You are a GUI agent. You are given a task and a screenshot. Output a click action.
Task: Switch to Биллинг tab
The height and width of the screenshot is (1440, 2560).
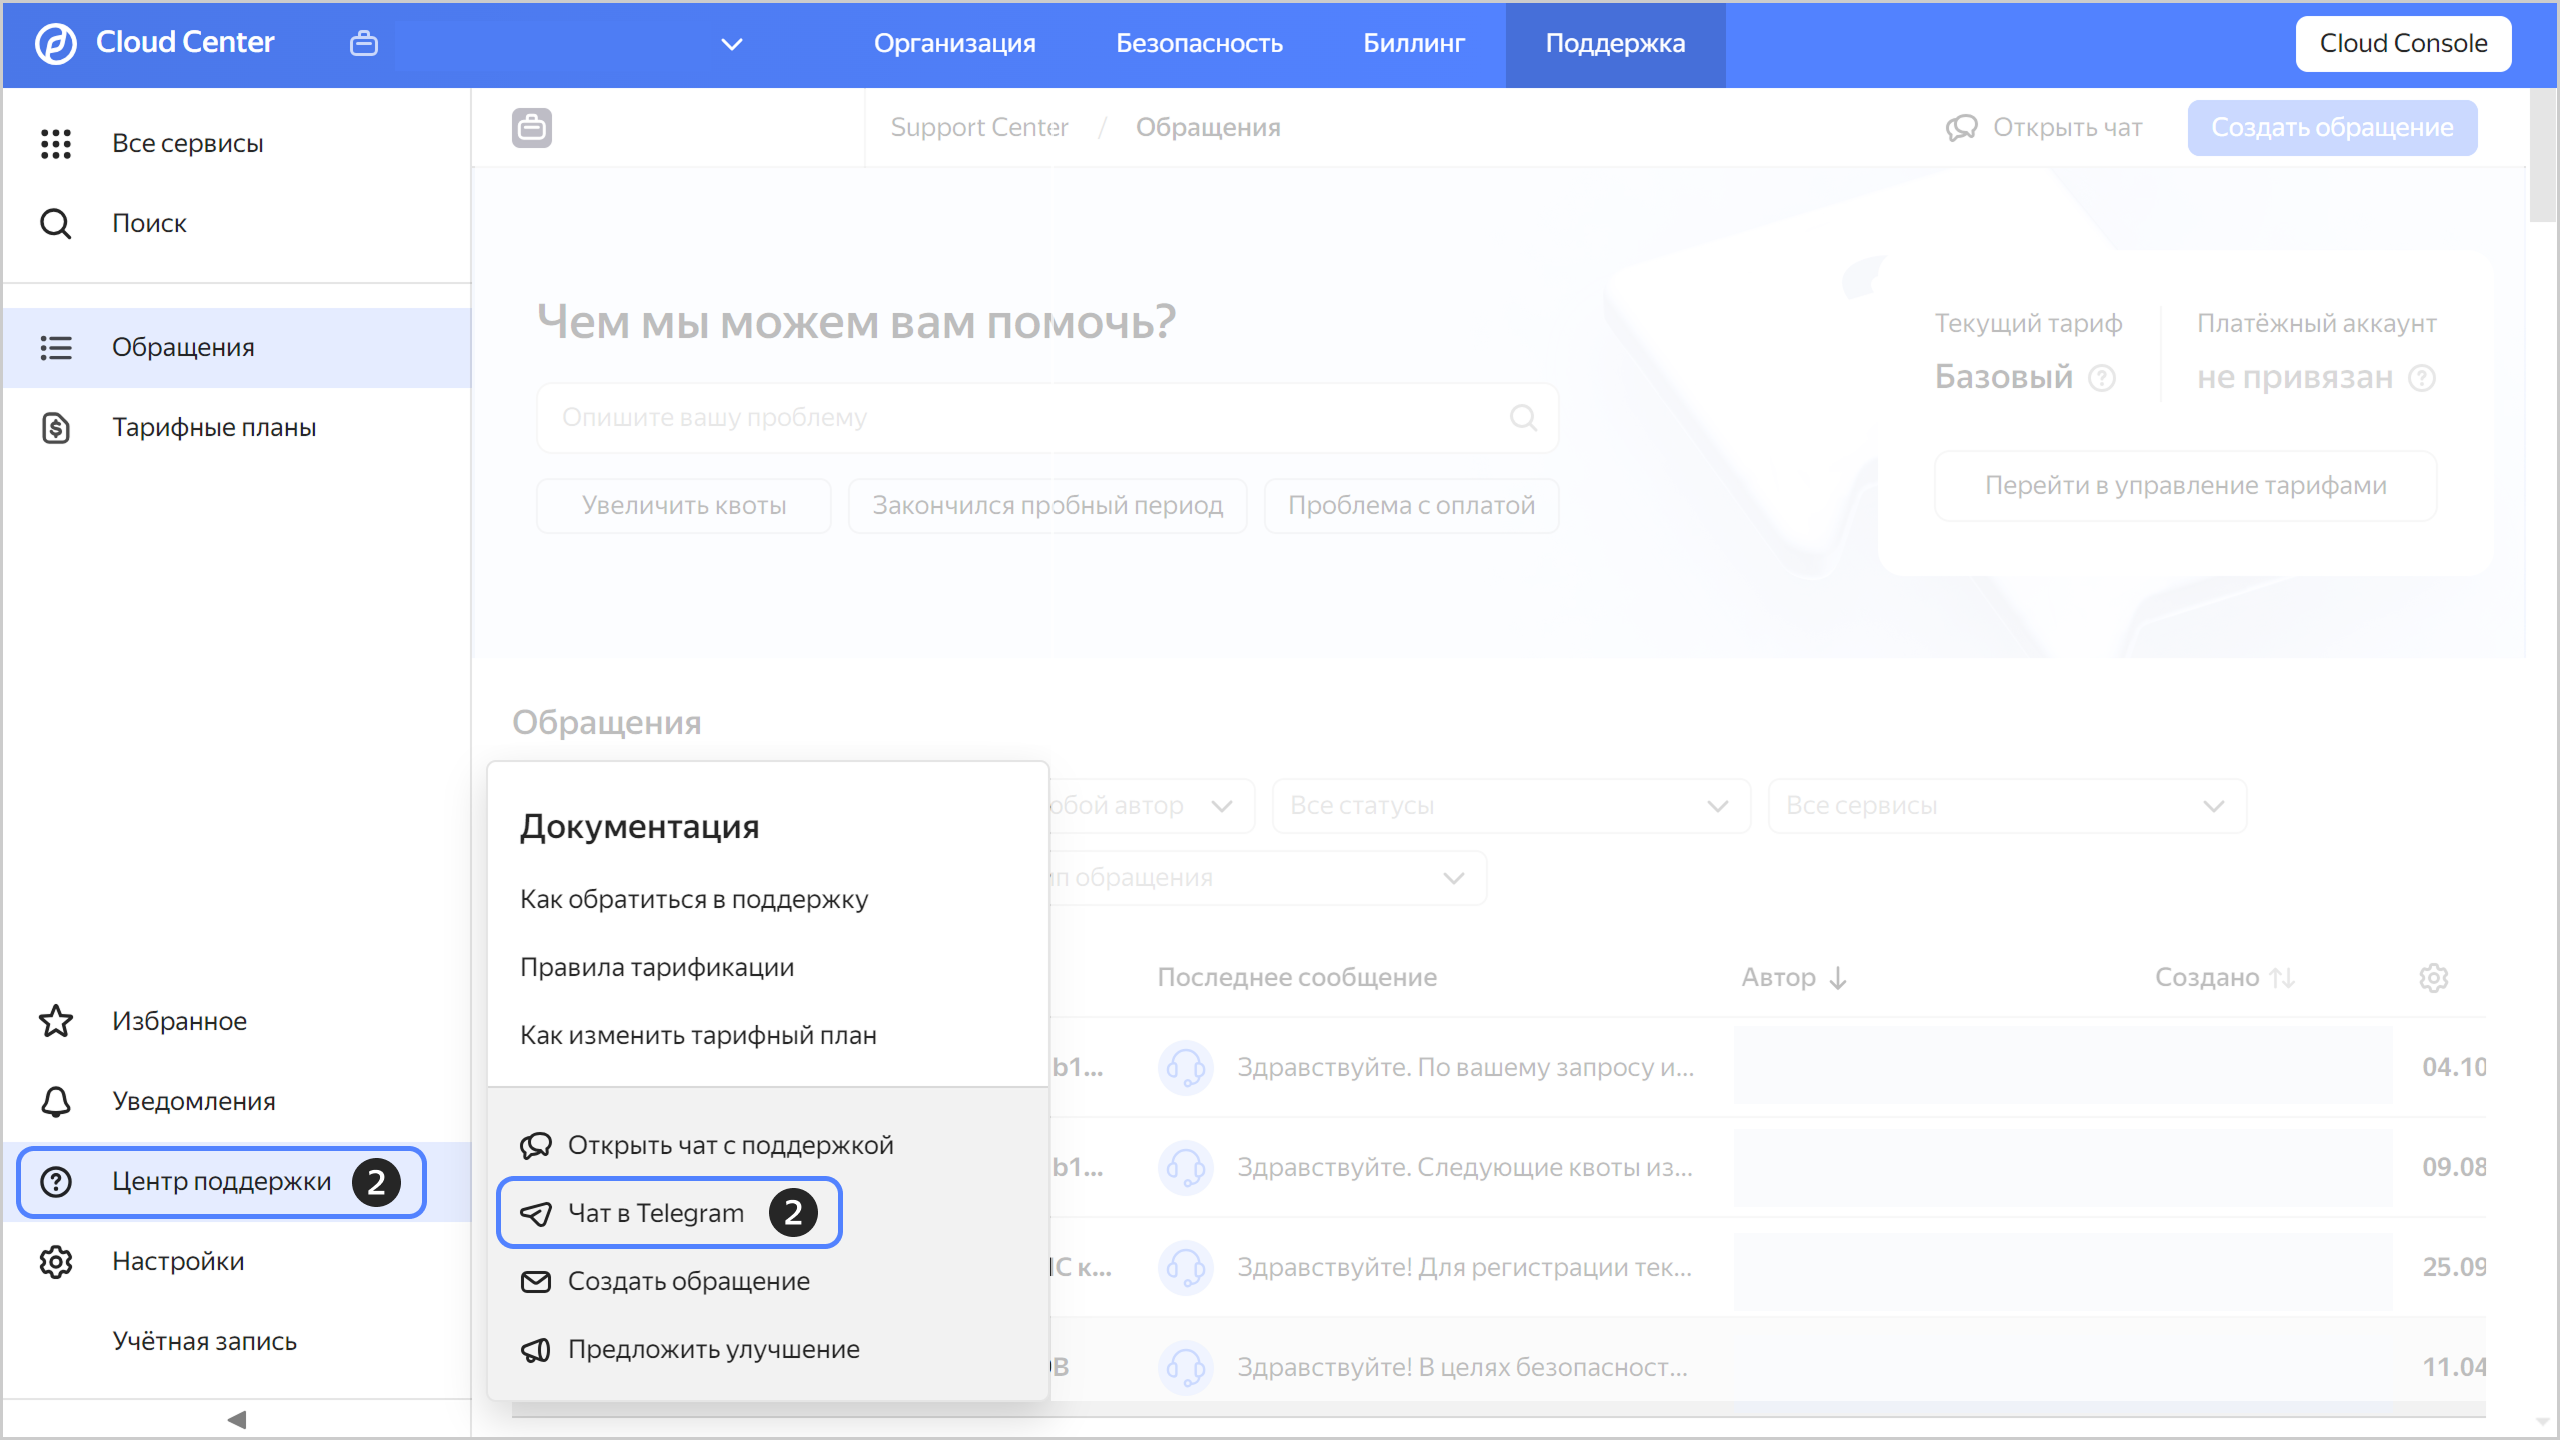pyautogui.click(x=1413, y=43)
